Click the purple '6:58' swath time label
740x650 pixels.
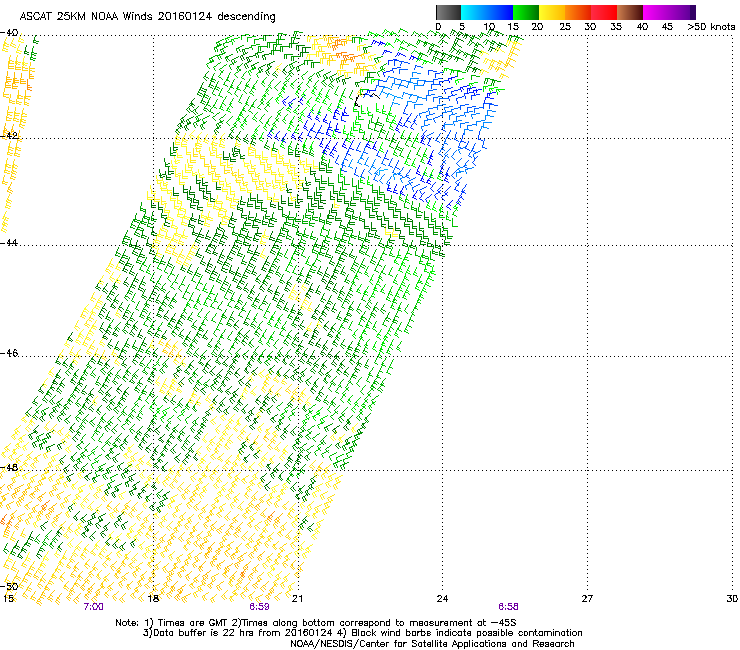point(508,607)
